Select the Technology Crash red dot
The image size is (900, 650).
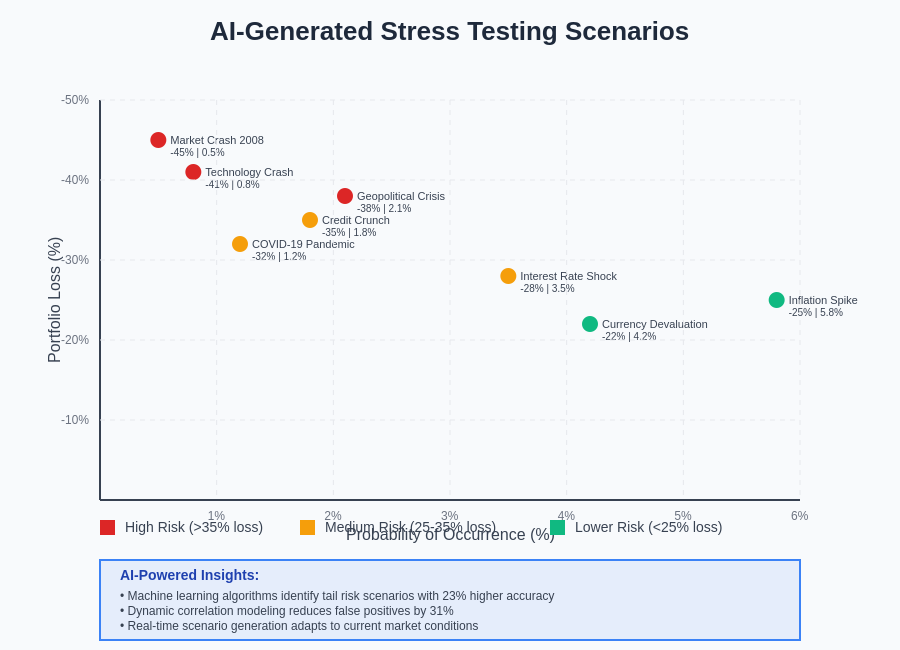coord(193,172)
